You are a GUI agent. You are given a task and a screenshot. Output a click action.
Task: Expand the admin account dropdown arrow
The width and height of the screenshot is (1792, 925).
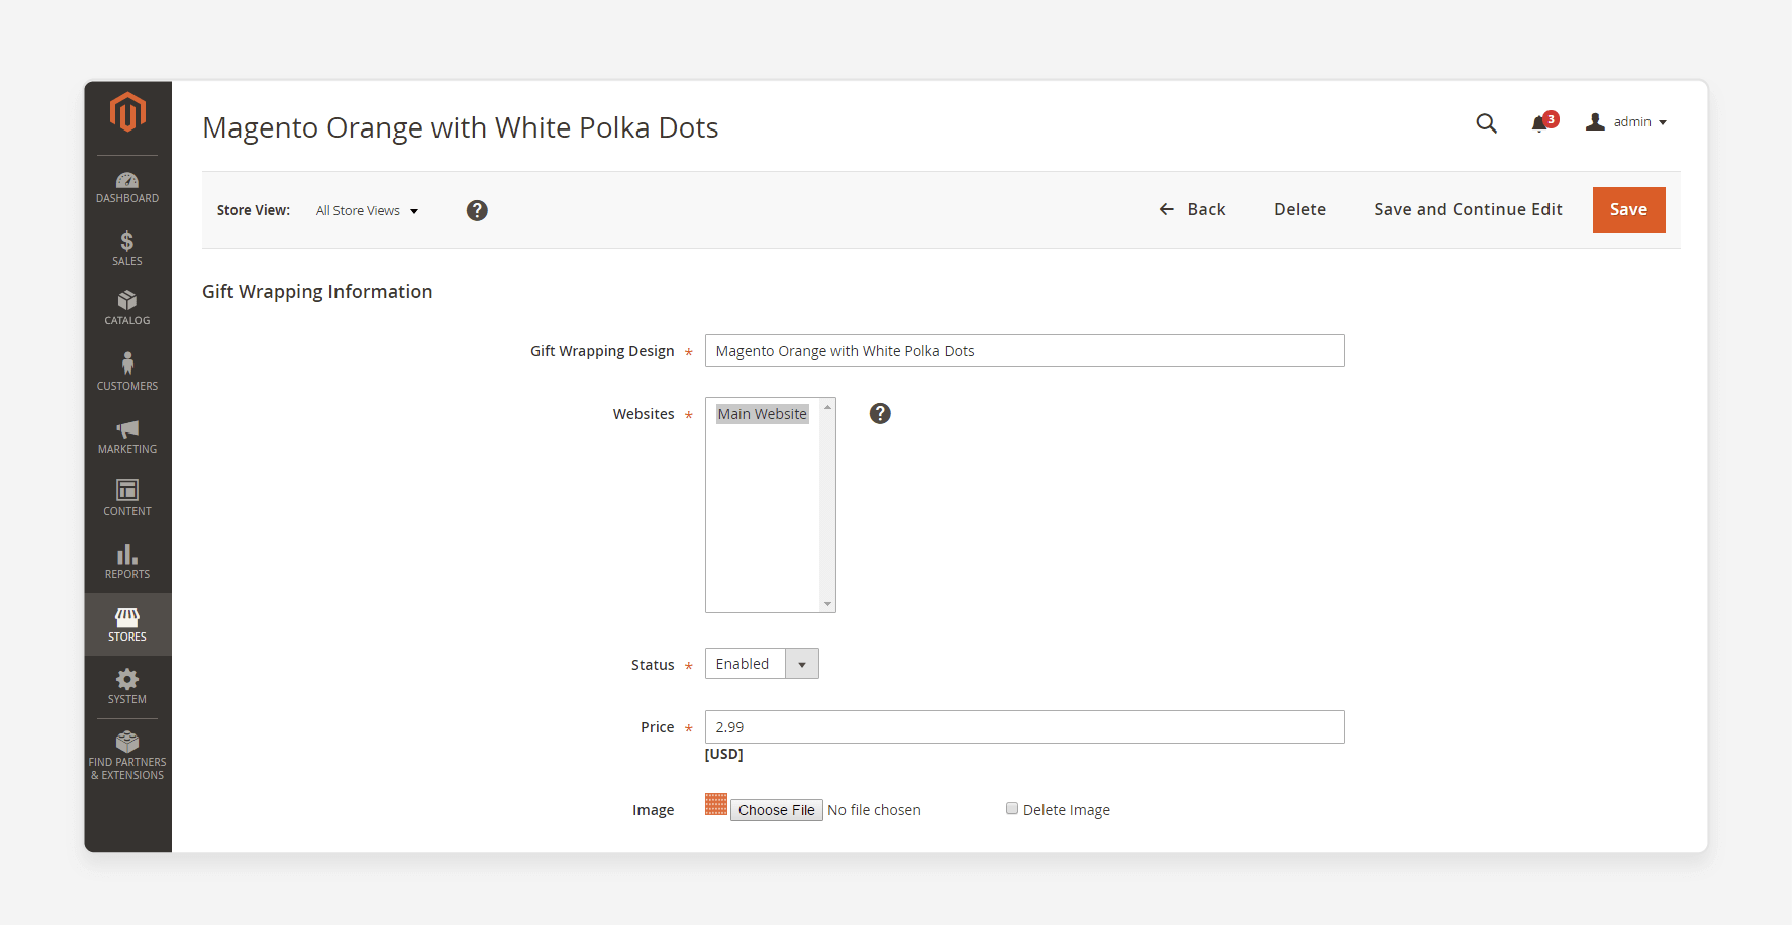coord(1663,123)
